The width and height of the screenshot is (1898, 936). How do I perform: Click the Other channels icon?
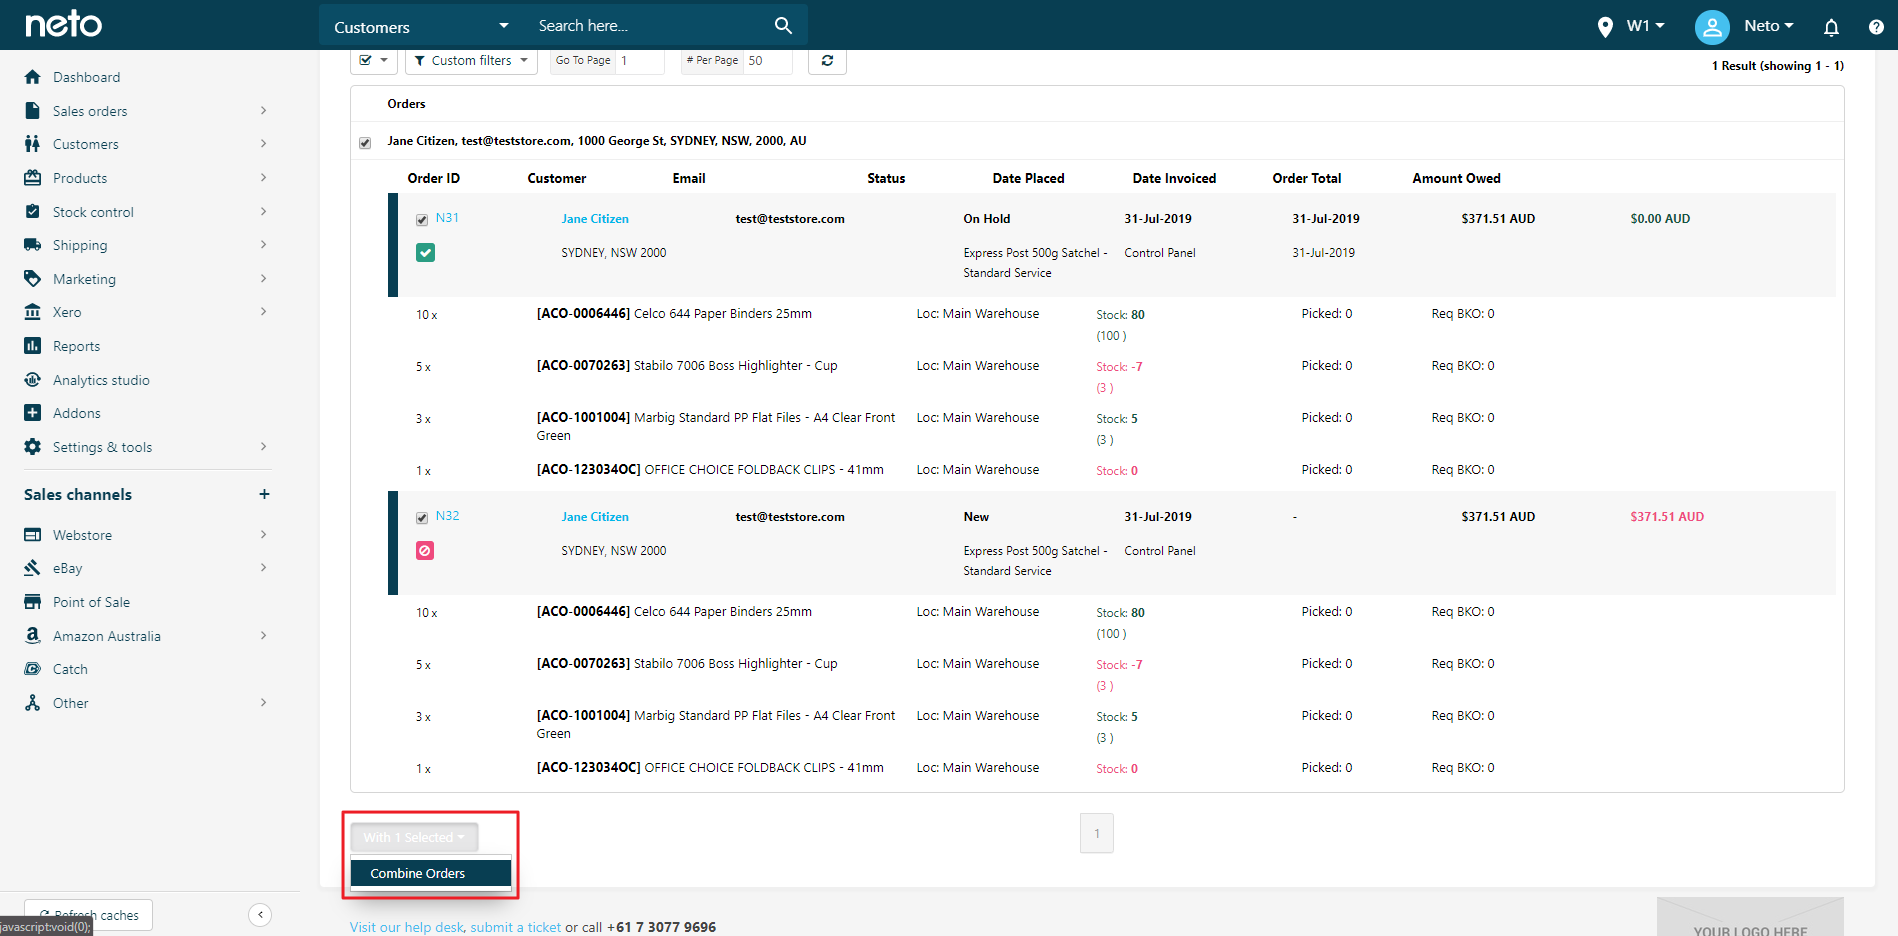(x=33, y=703)
